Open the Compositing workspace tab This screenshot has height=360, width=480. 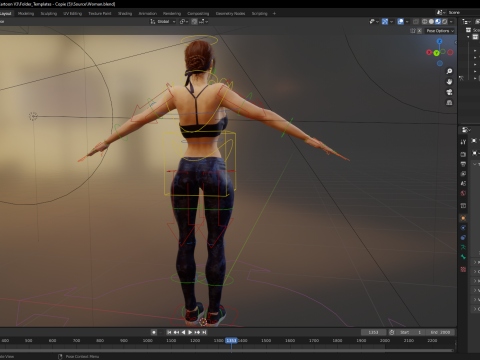point(198,14)
